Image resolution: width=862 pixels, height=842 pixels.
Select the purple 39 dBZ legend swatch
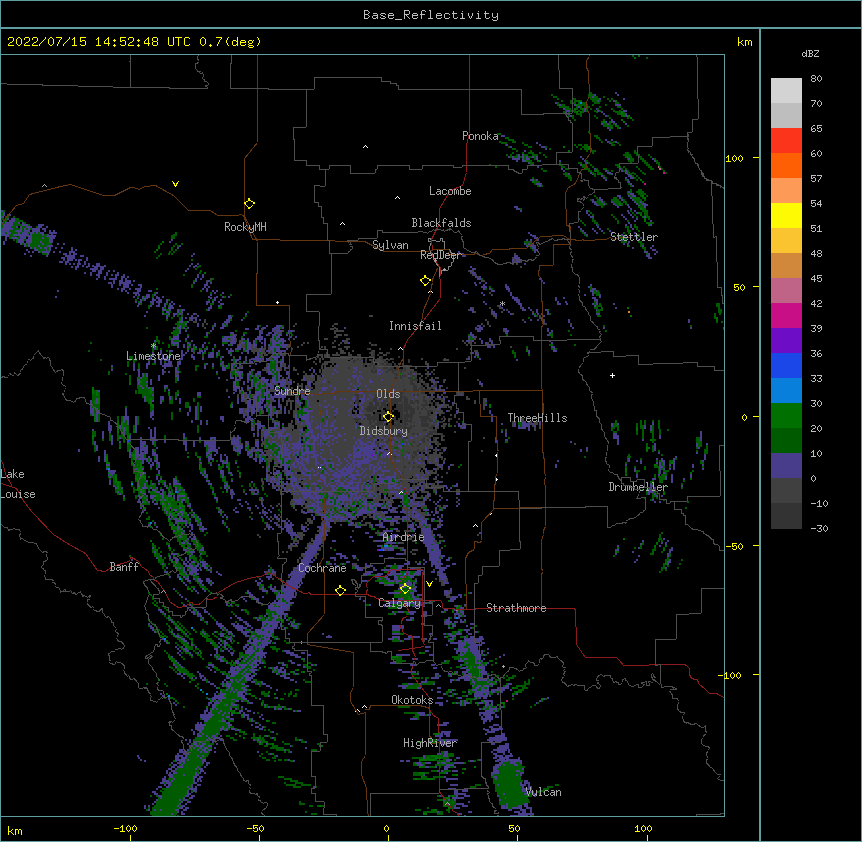point(786,340)
